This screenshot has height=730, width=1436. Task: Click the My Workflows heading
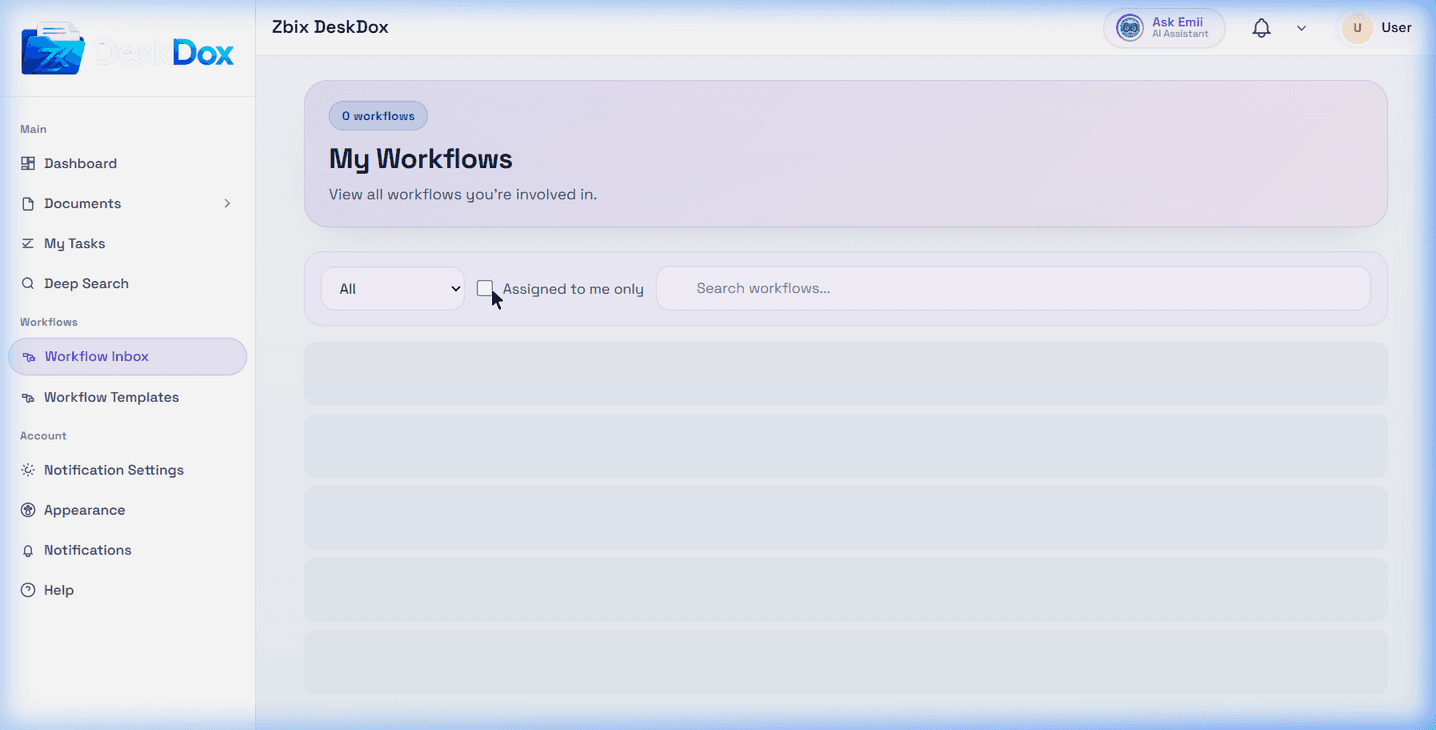pyautogui.click(x=421, y=159)
